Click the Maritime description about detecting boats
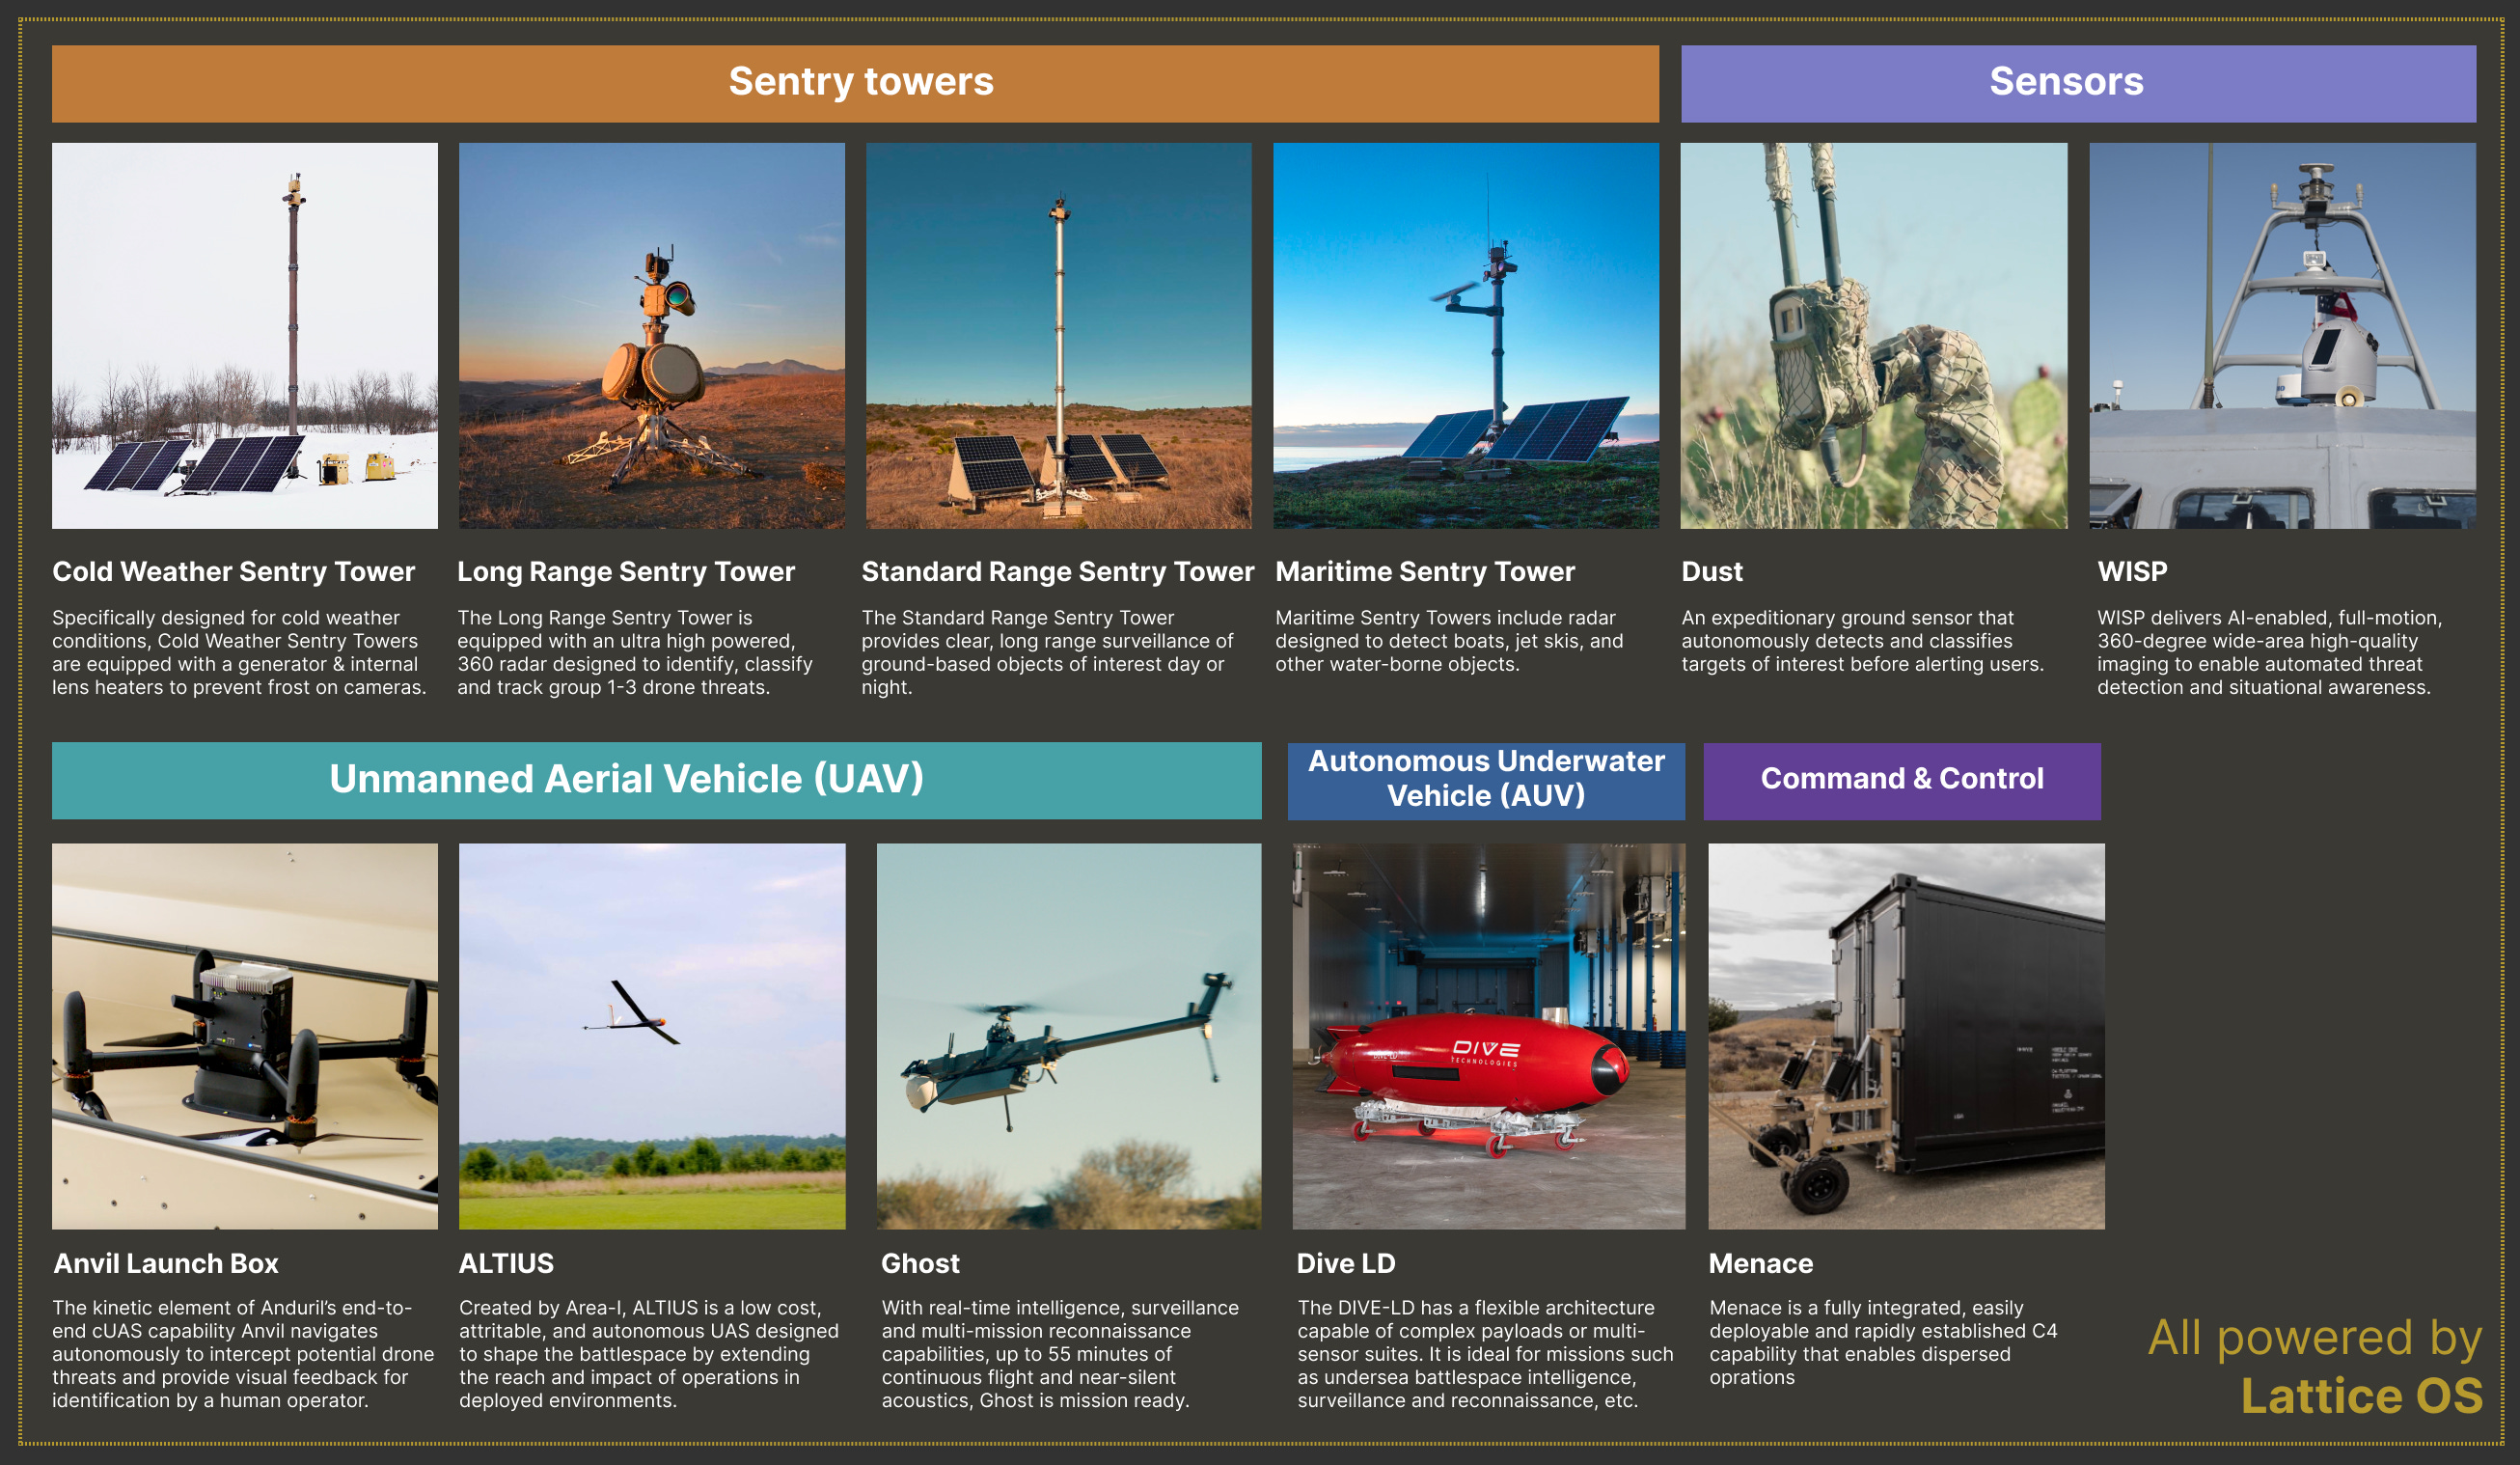 1449,641
